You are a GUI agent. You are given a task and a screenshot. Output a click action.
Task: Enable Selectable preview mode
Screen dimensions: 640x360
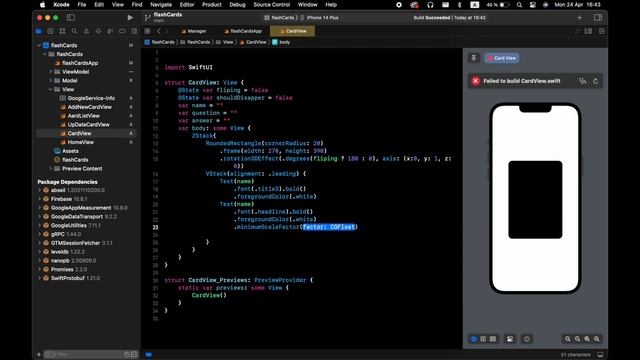[483, 339]
